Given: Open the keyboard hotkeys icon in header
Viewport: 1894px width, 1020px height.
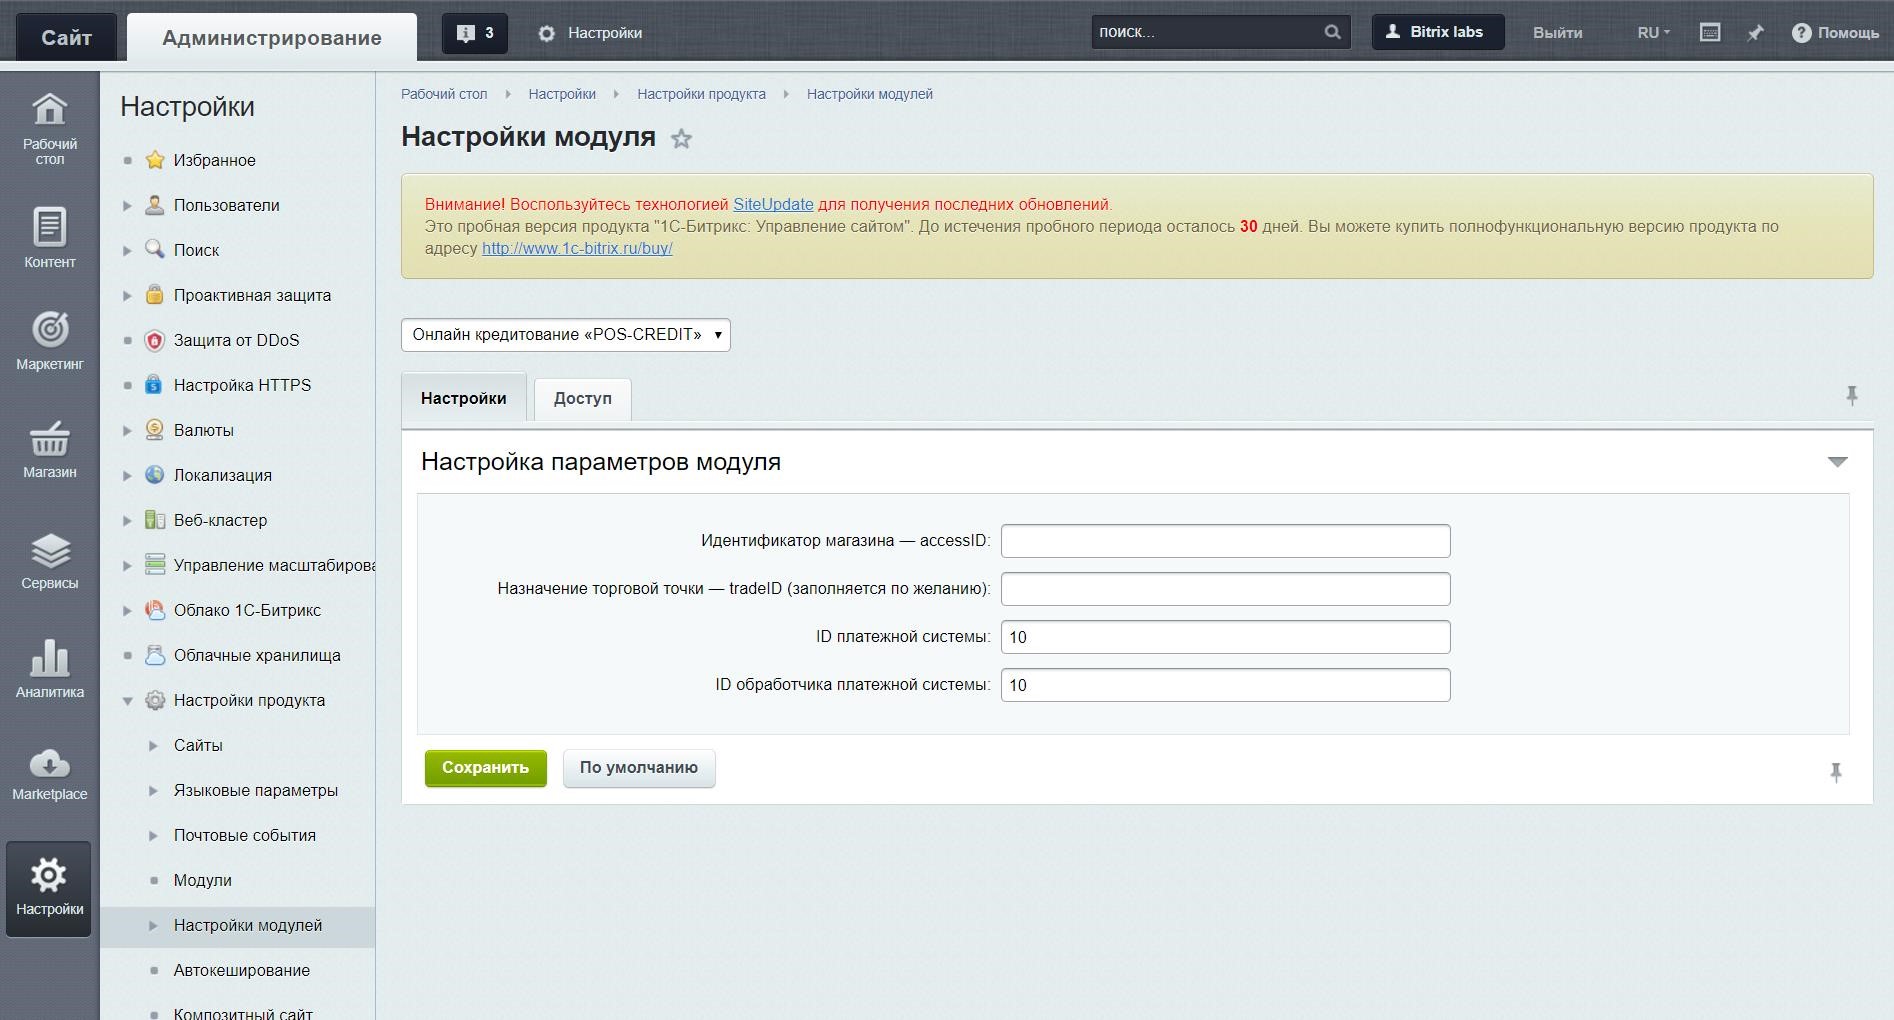Looking at the screenshot, I should pos(1710,32).
